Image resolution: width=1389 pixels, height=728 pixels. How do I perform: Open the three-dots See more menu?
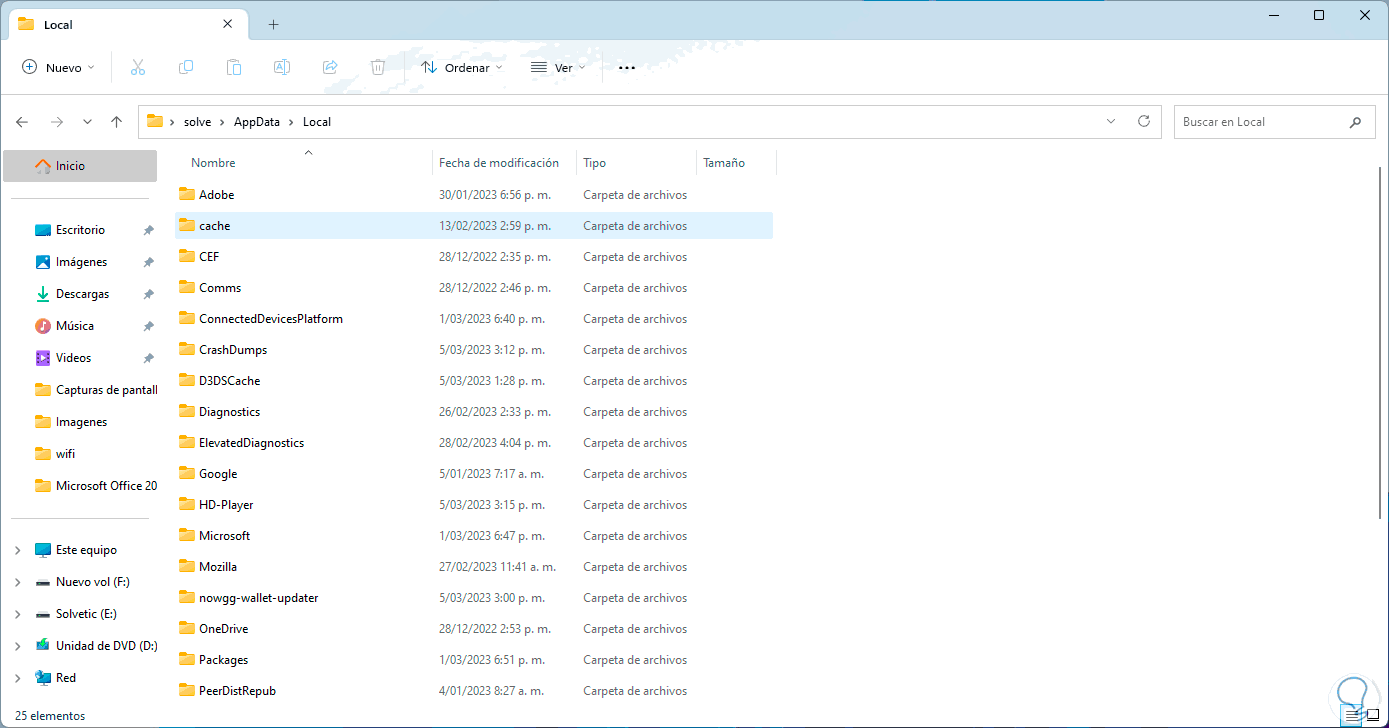(x=627, y=68)
